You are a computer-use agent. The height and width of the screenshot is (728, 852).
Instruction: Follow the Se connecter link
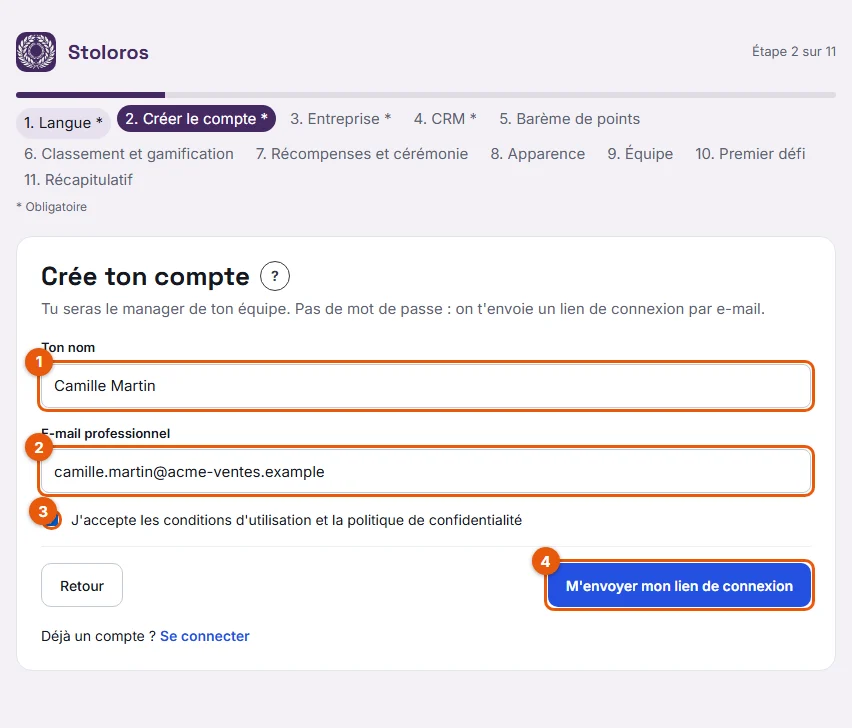(x=204, y=636)
